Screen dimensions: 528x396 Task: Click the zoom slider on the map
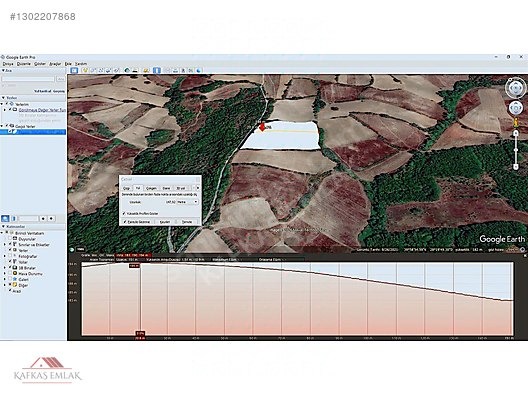(x=516, y=150)
